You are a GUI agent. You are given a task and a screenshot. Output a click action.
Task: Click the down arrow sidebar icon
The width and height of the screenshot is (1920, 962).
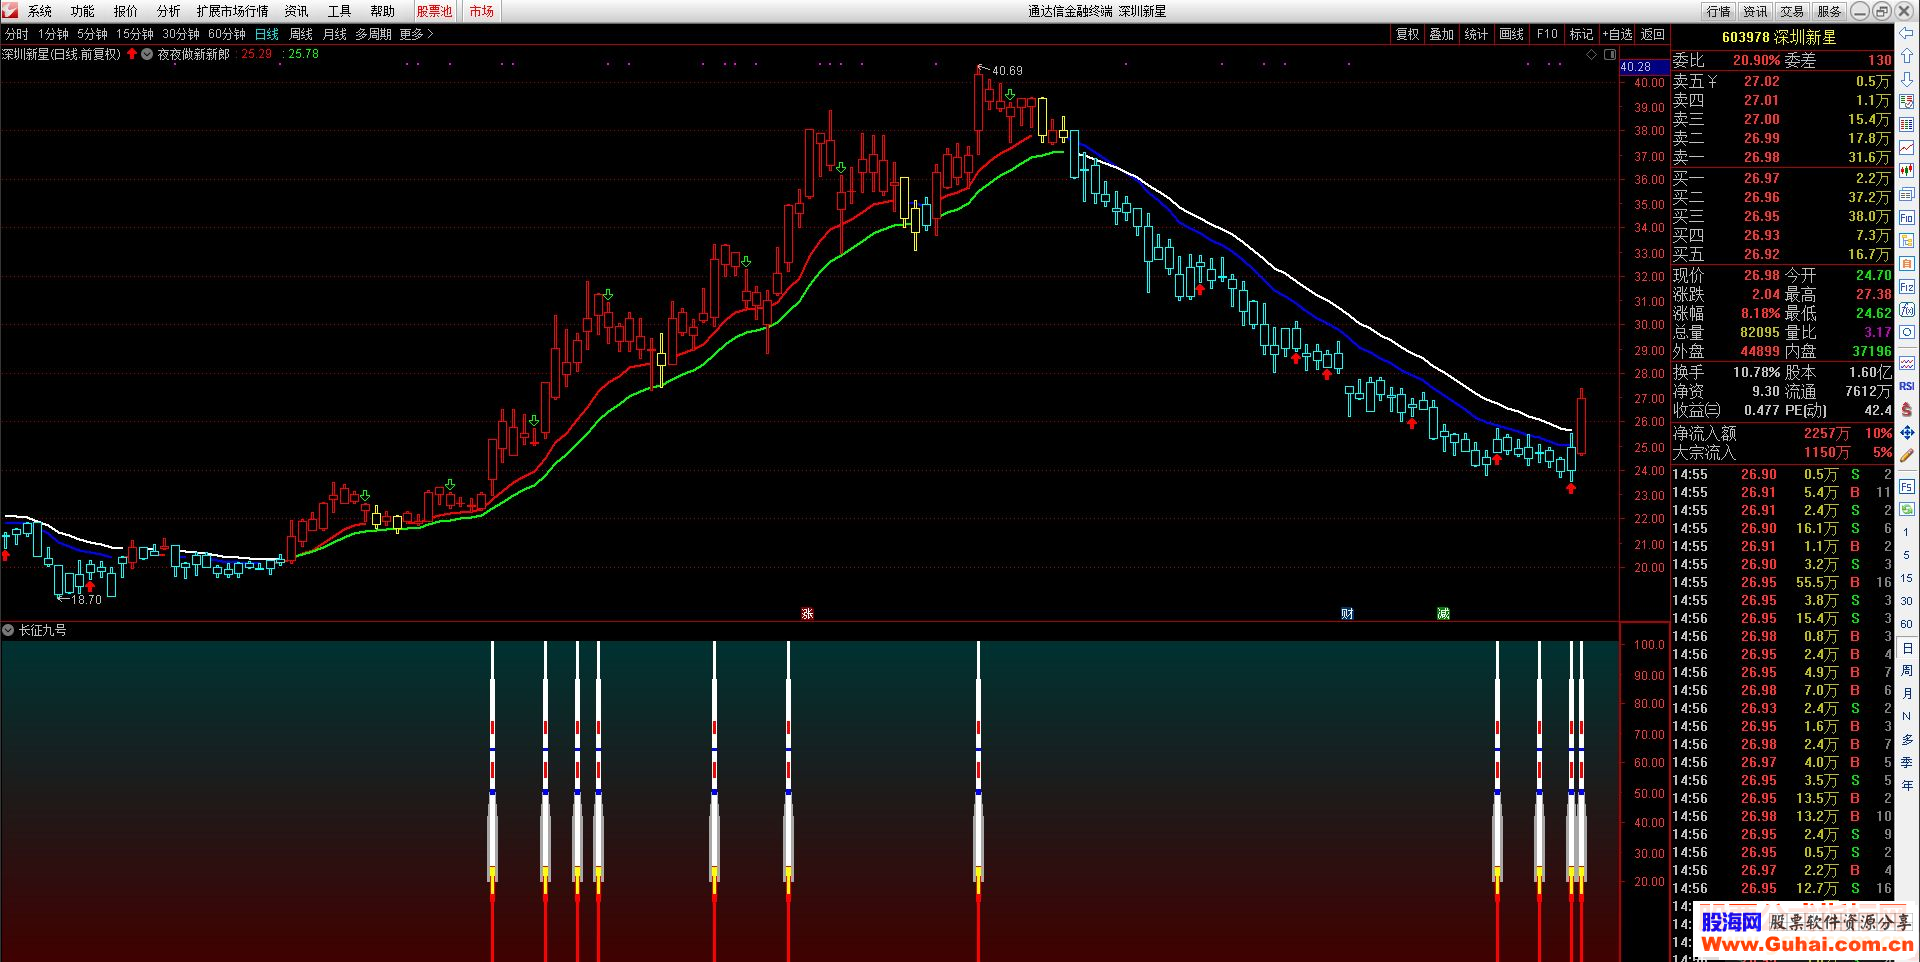point(1907,78)
